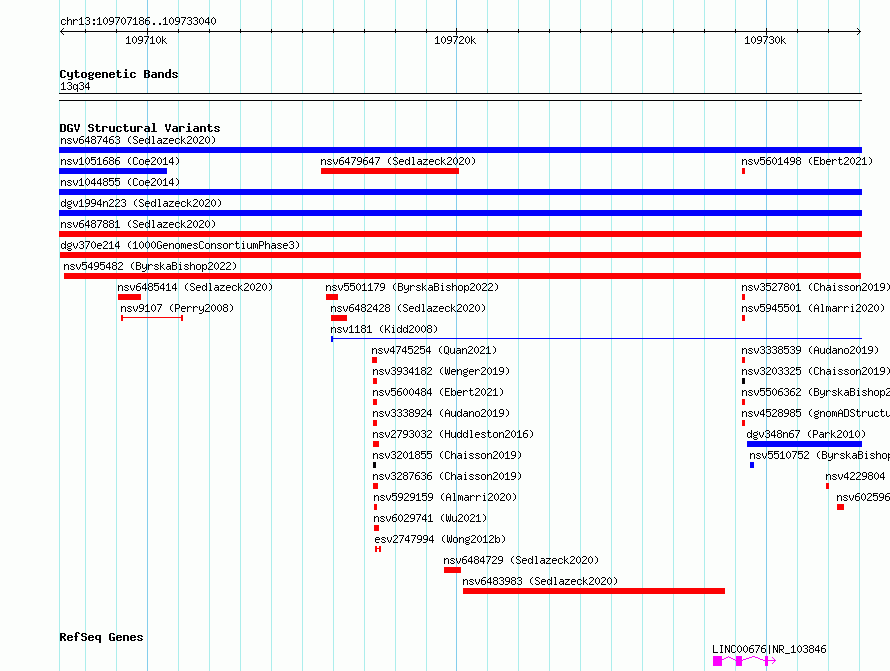Click nsv3527801 (Chaisson2019) label
The height and width of the screenshot is (671, 890).
816,287
